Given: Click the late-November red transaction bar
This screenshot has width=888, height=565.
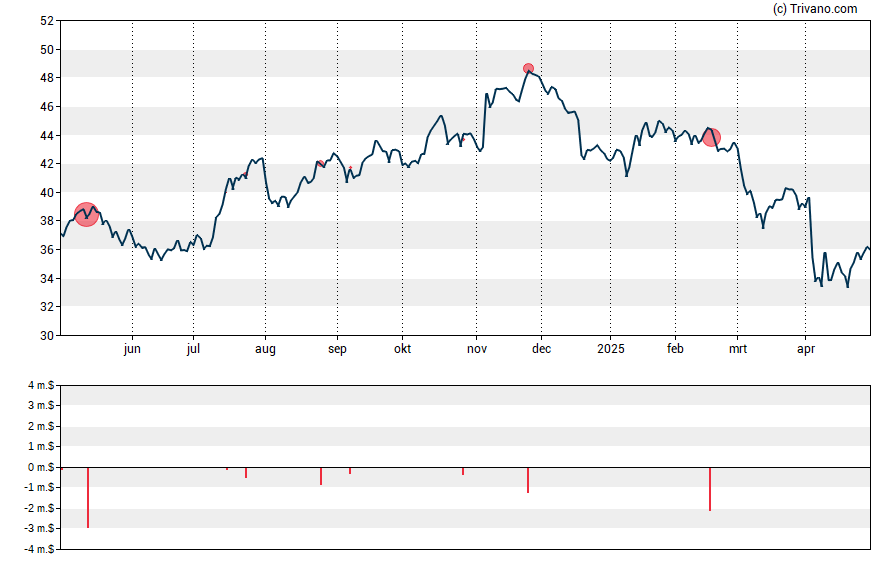Looking at the screenshot, I should pos(528,480).
